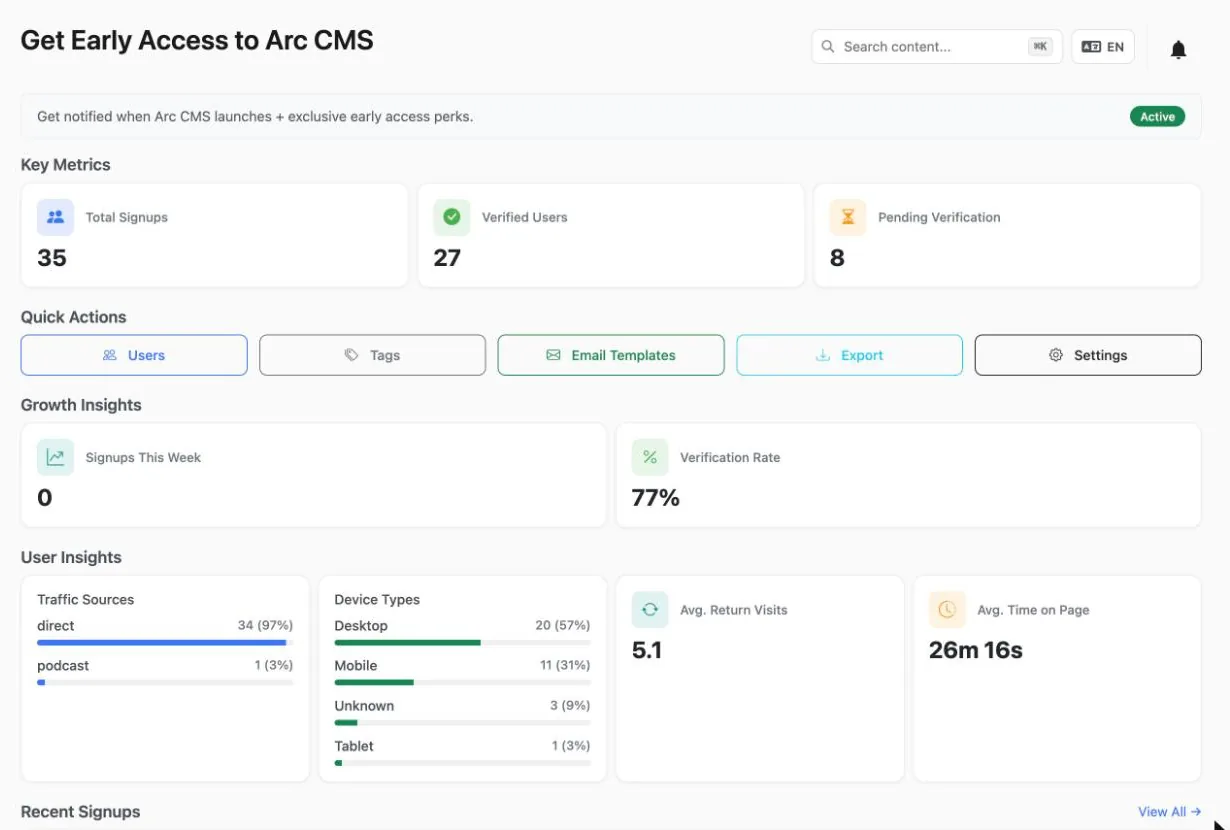Open the Tags quick action
This screenshot has width=1230, height=830.
point(372,355)
